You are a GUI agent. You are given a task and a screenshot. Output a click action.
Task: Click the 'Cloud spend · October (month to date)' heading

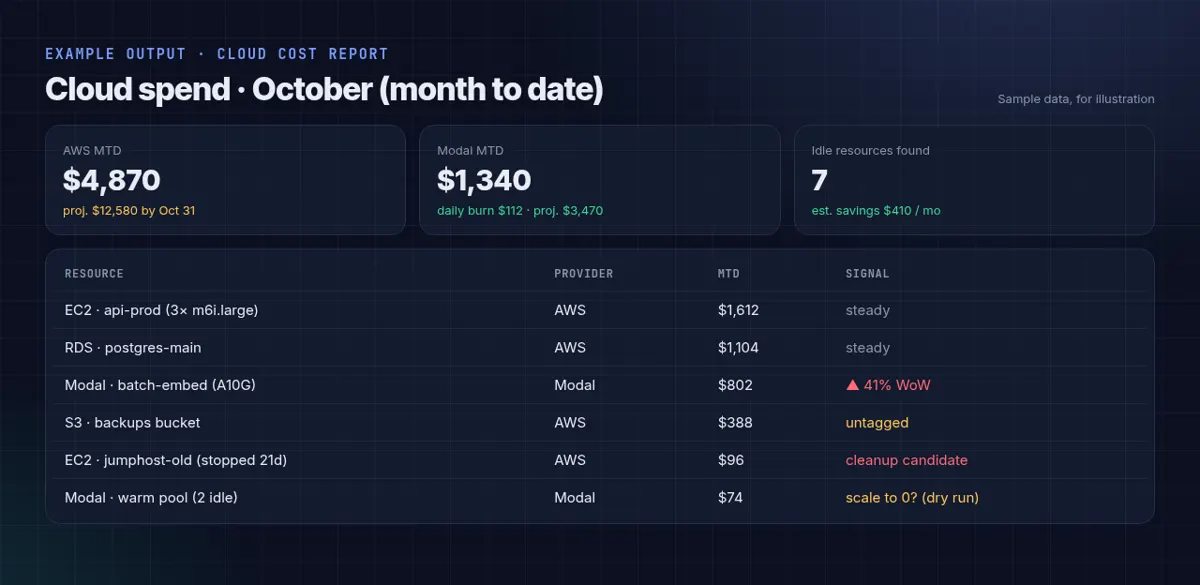pos(324,90)
